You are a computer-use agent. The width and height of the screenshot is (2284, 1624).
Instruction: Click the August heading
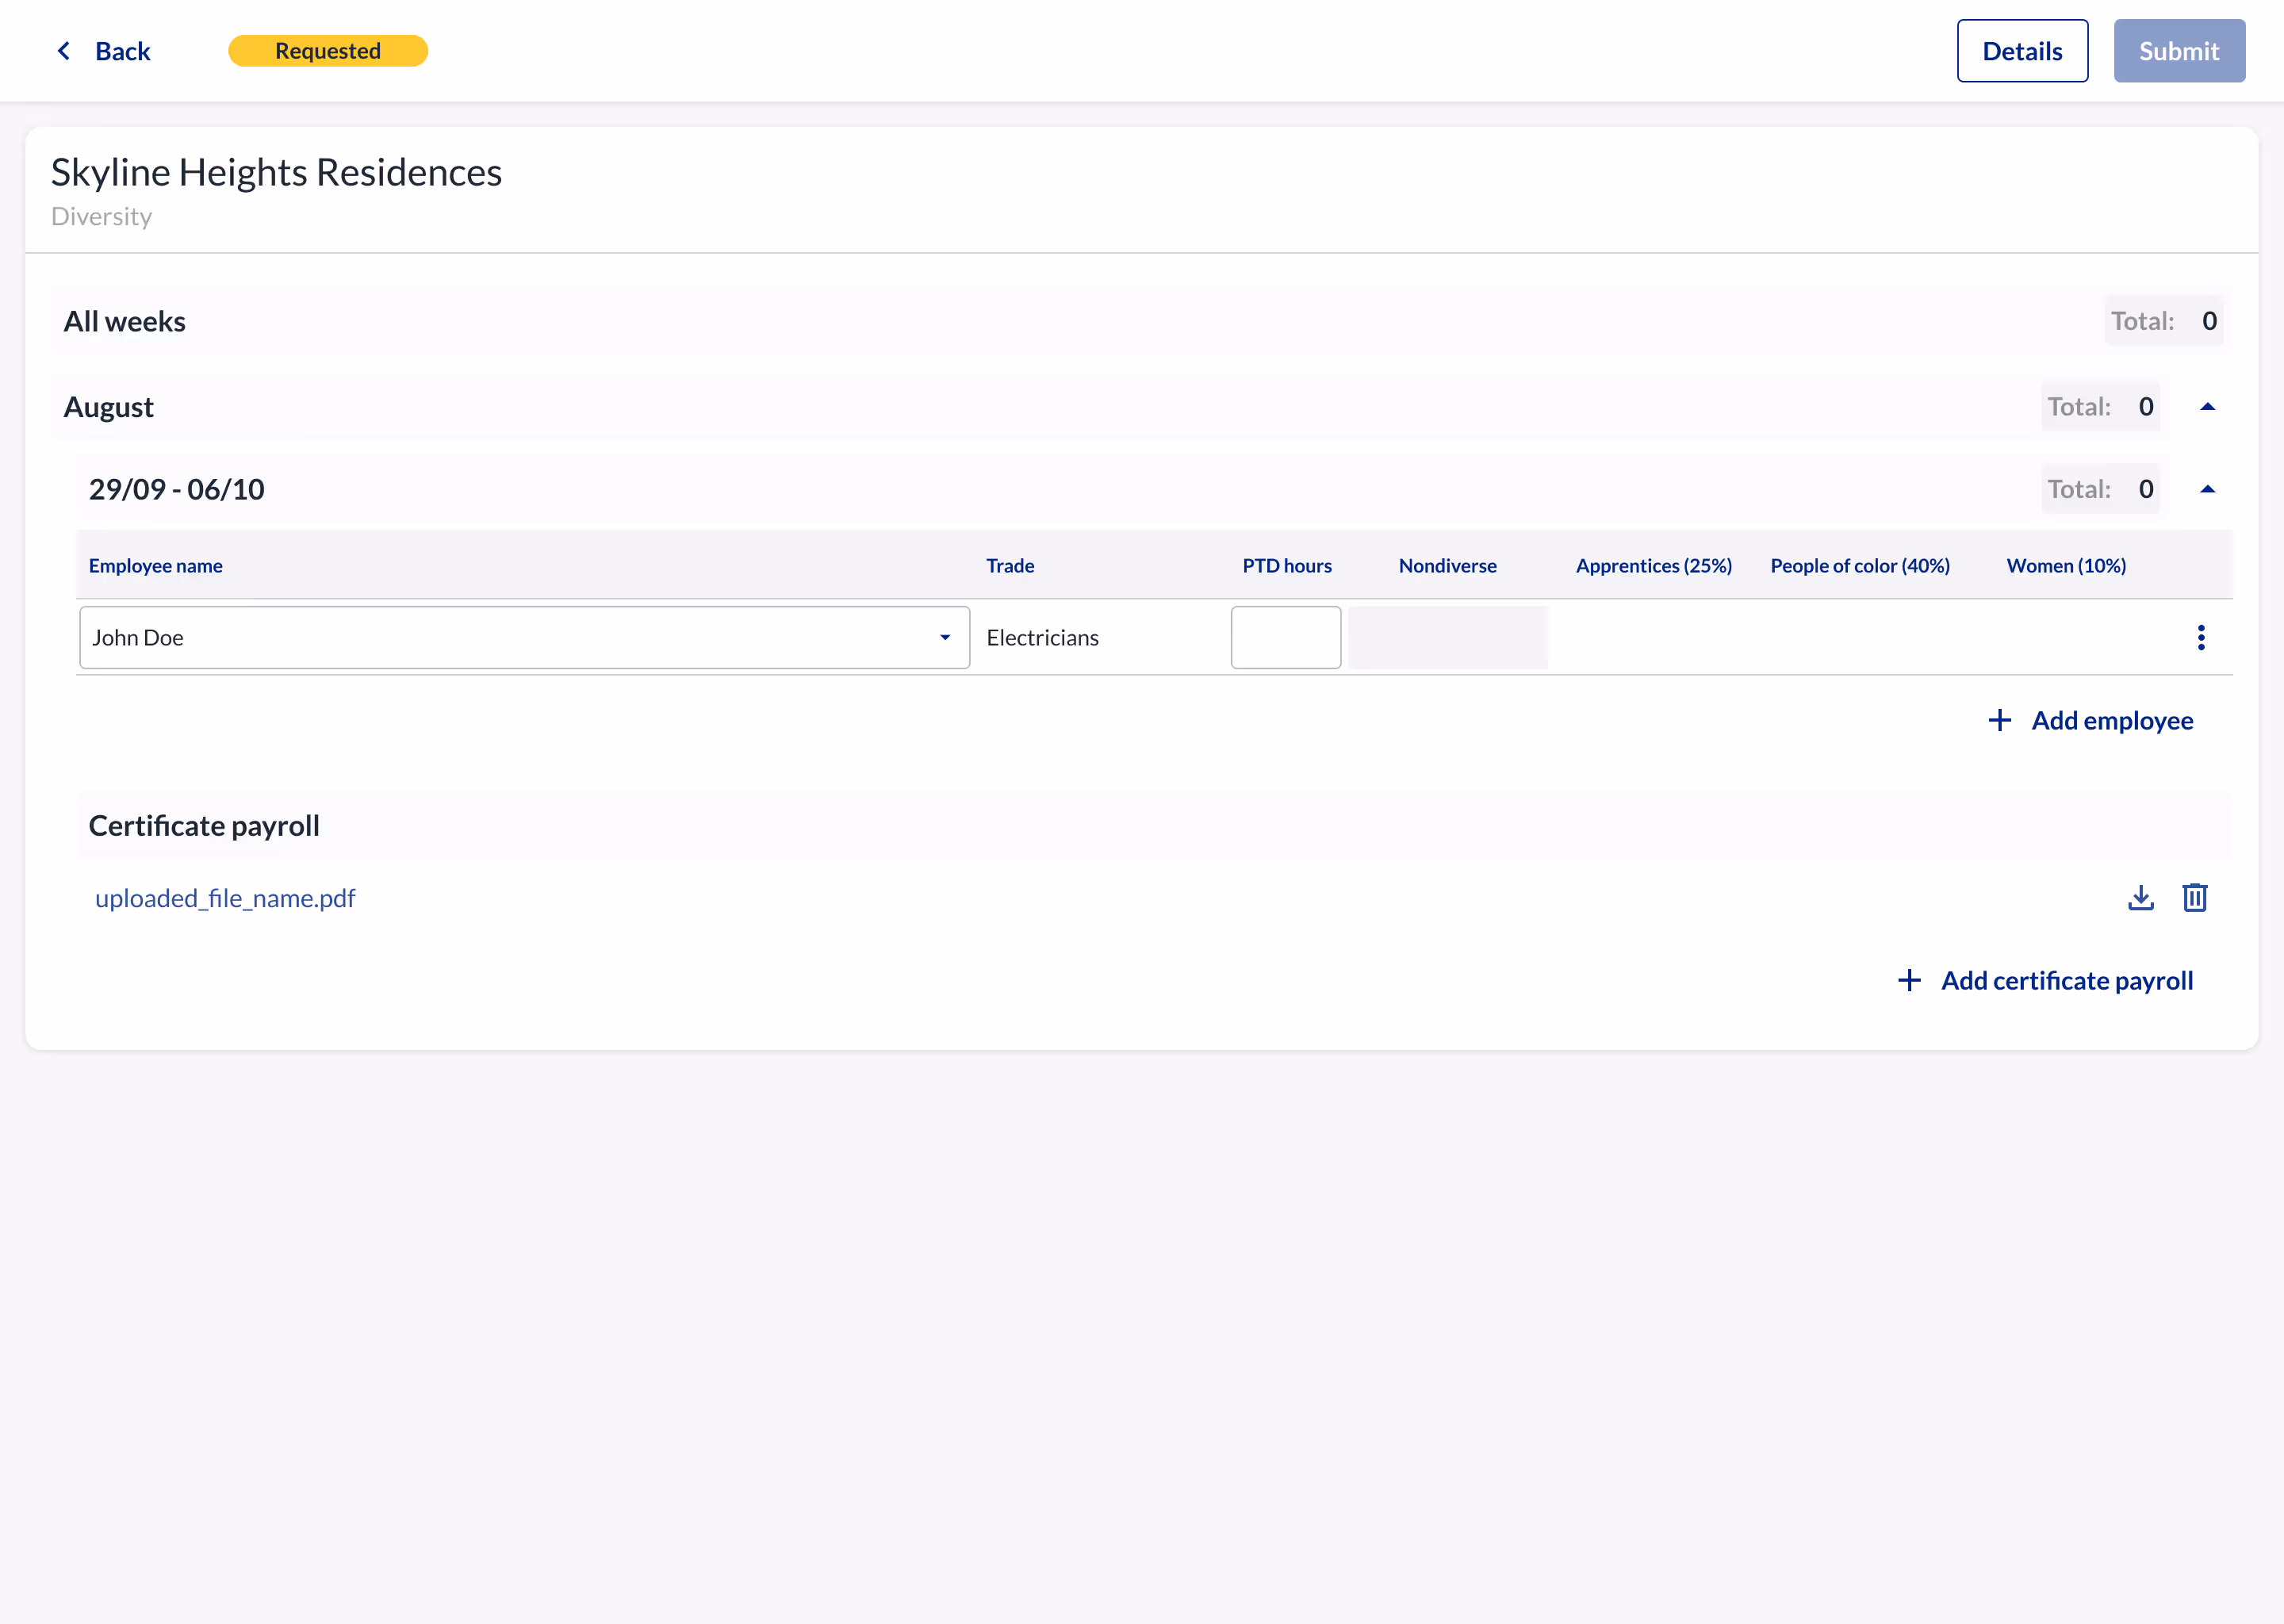pyautogui.click(x=109, y=407)
